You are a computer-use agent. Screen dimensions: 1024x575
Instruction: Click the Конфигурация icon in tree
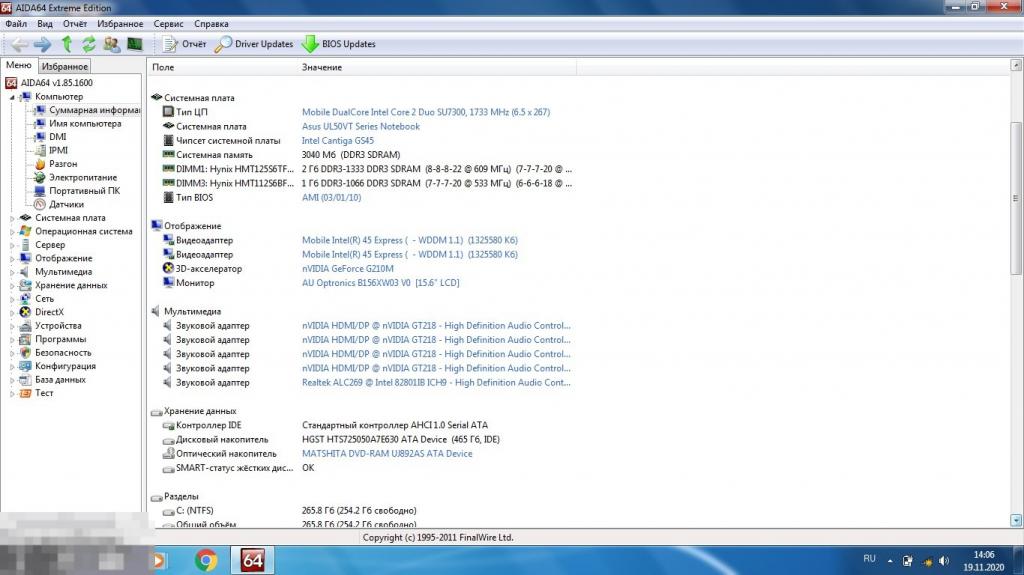coord(25,366)
